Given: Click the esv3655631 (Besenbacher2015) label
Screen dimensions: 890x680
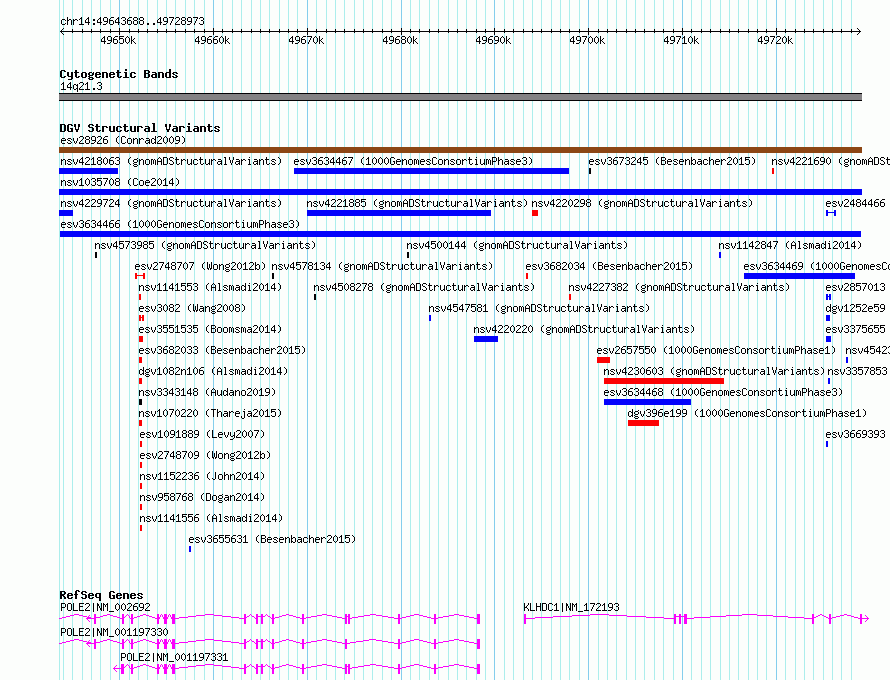Looking at the screenshot, I should point(272,539).
